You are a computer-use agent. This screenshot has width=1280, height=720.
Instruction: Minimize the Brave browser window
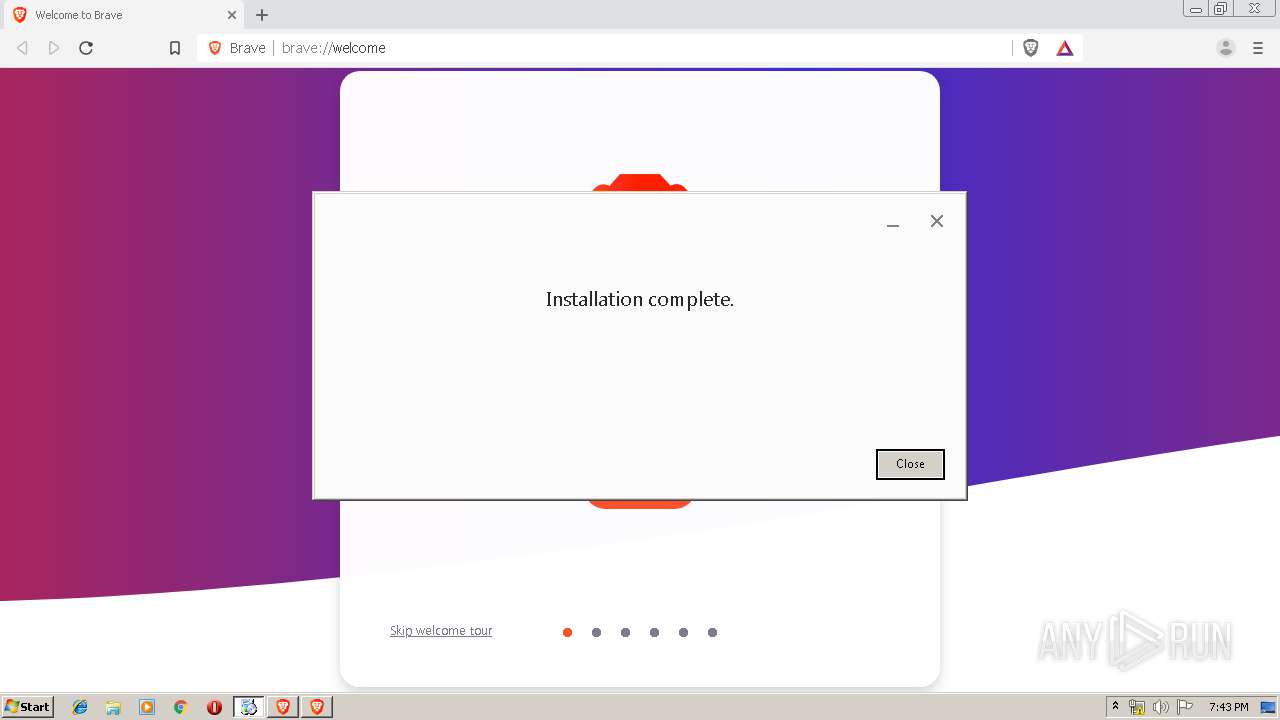1196,9
